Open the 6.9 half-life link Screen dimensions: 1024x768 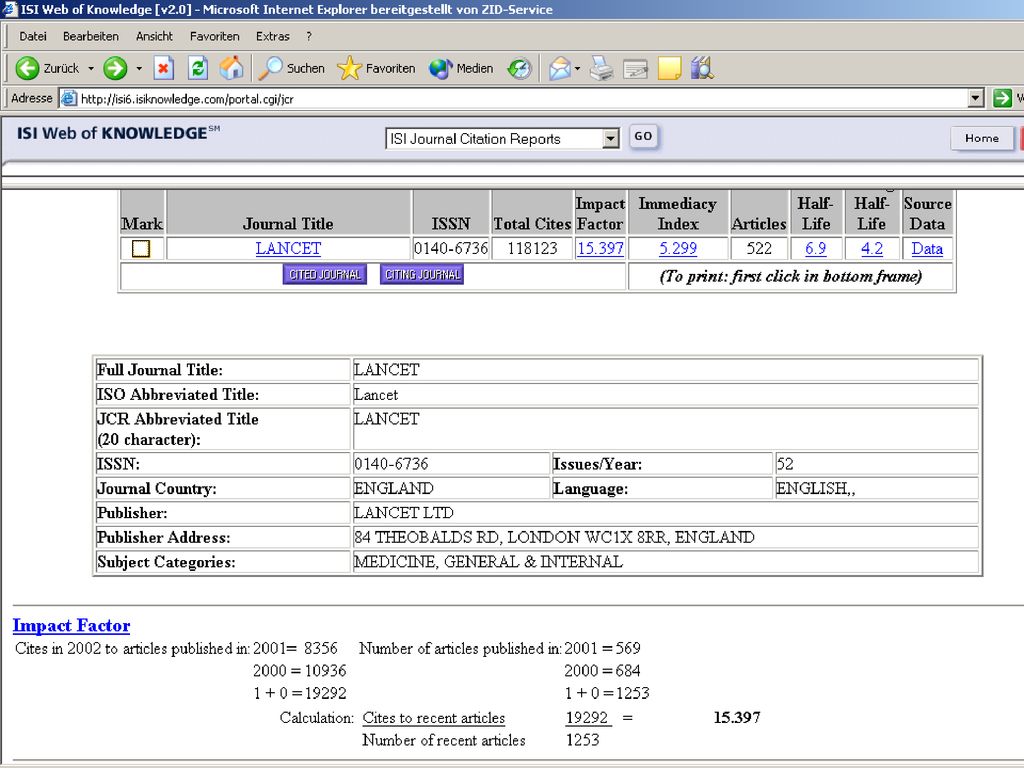click(x=816, y=249)
